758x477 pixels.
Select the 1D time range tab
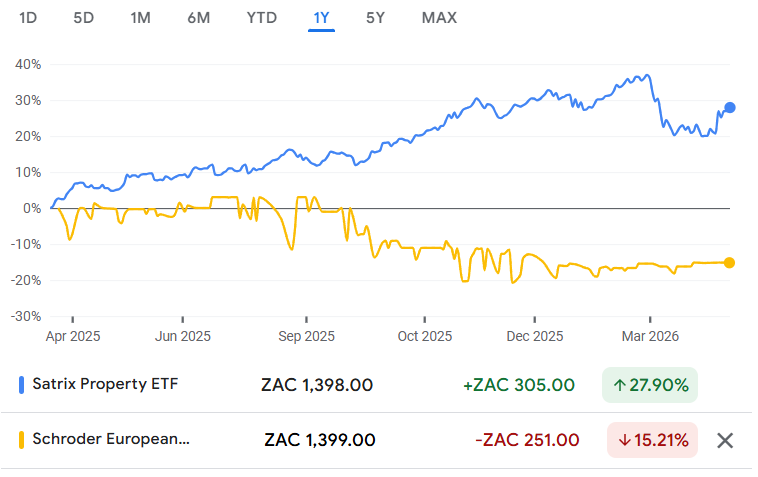(x=28, y=18)
